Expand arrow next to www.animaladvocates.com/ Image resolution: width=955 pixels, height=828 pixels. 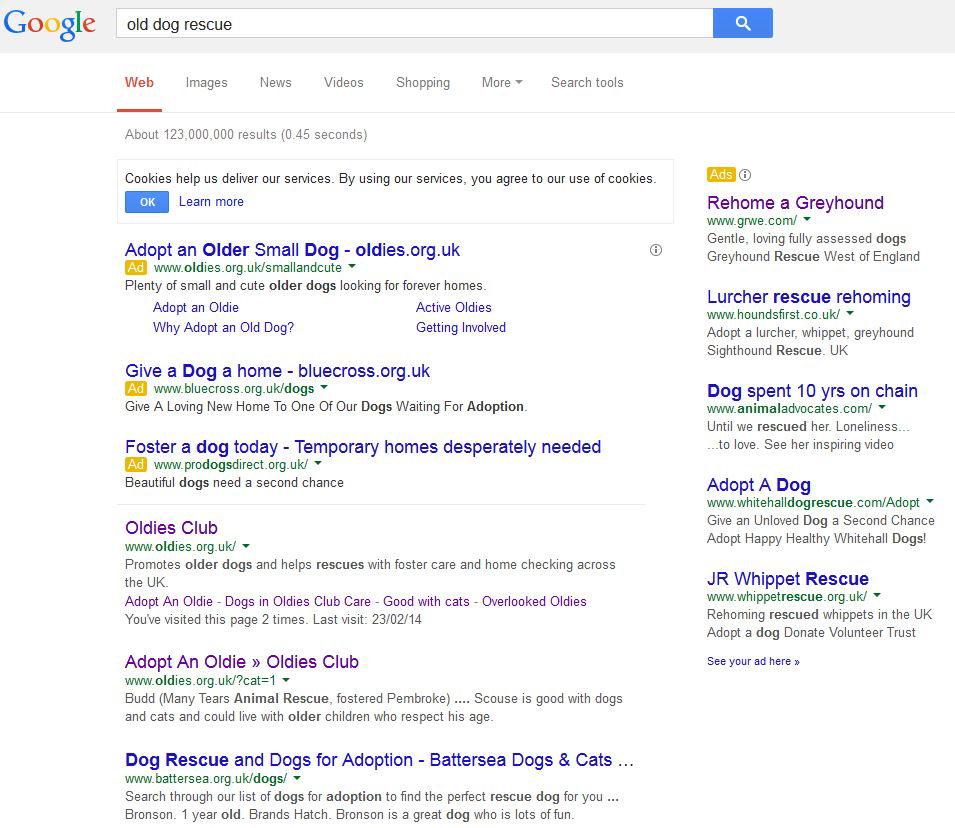click(x=882, y=407)
